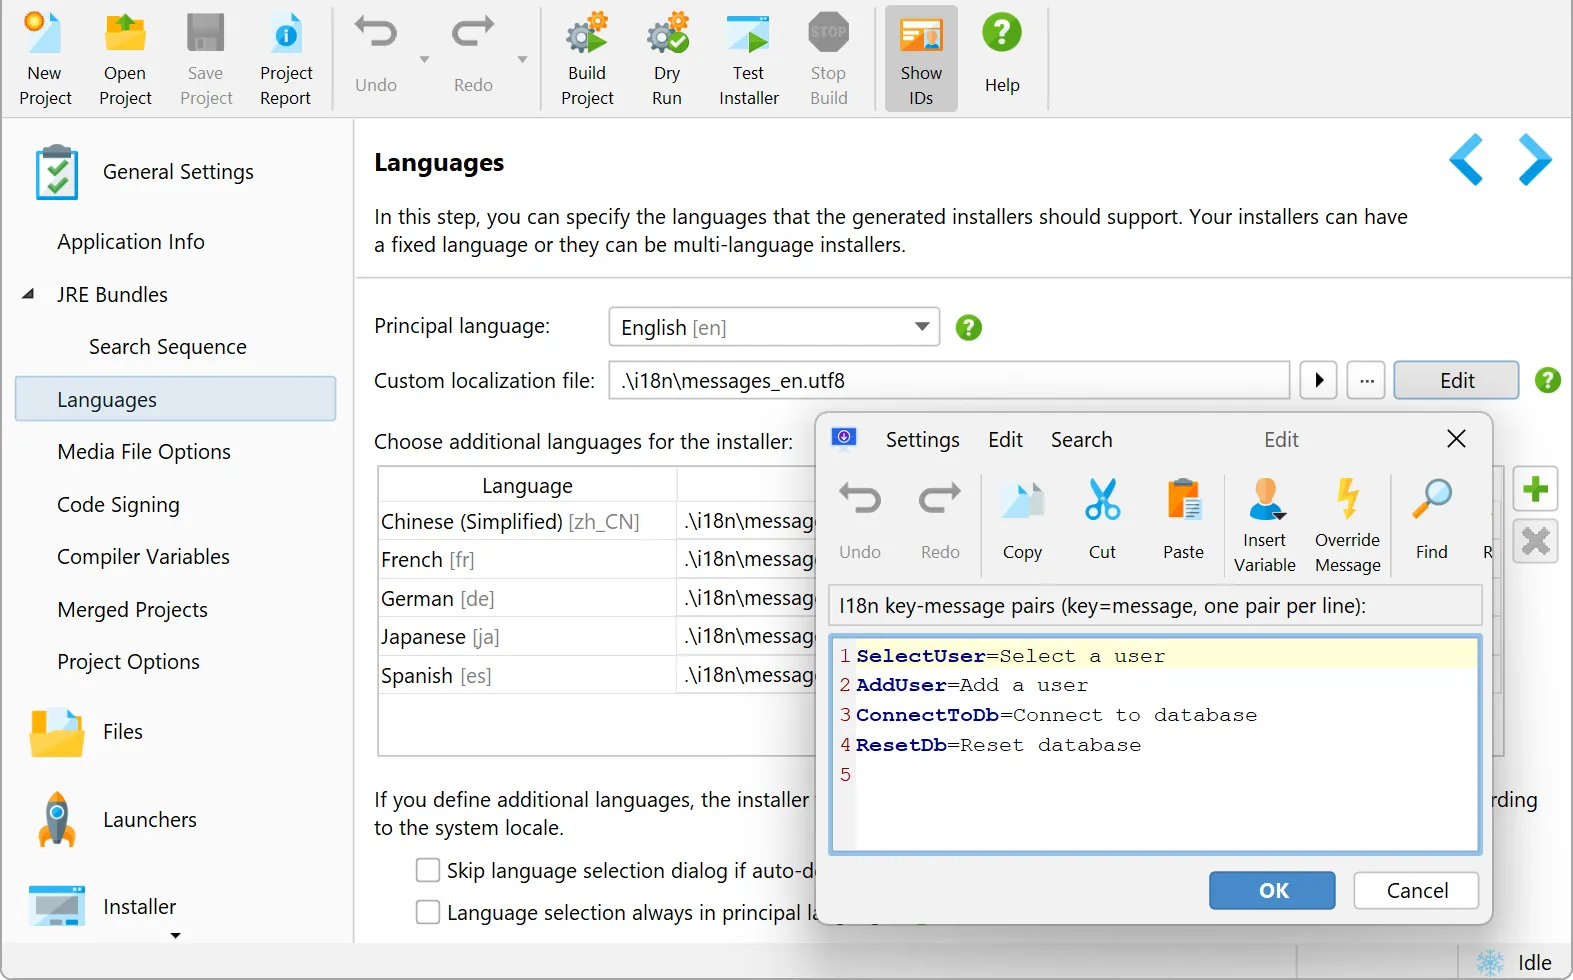Check Language selection always in principal language
The image size is (1573, 980).
pos(428,912)
